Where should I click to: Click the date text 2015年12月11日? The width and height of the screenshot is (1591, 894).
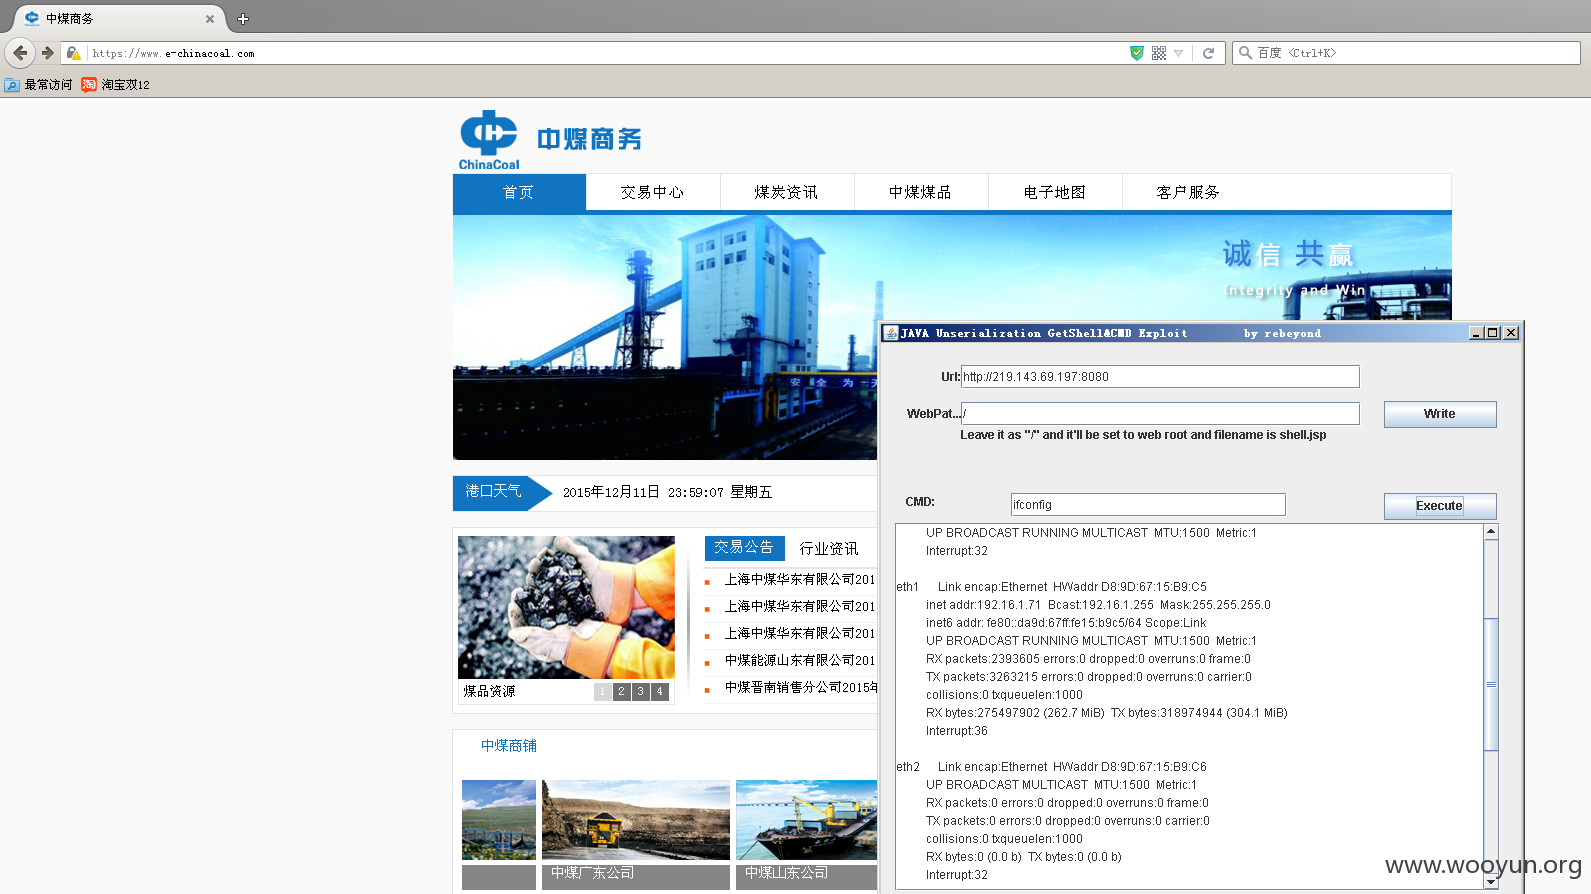pos(611,492)
